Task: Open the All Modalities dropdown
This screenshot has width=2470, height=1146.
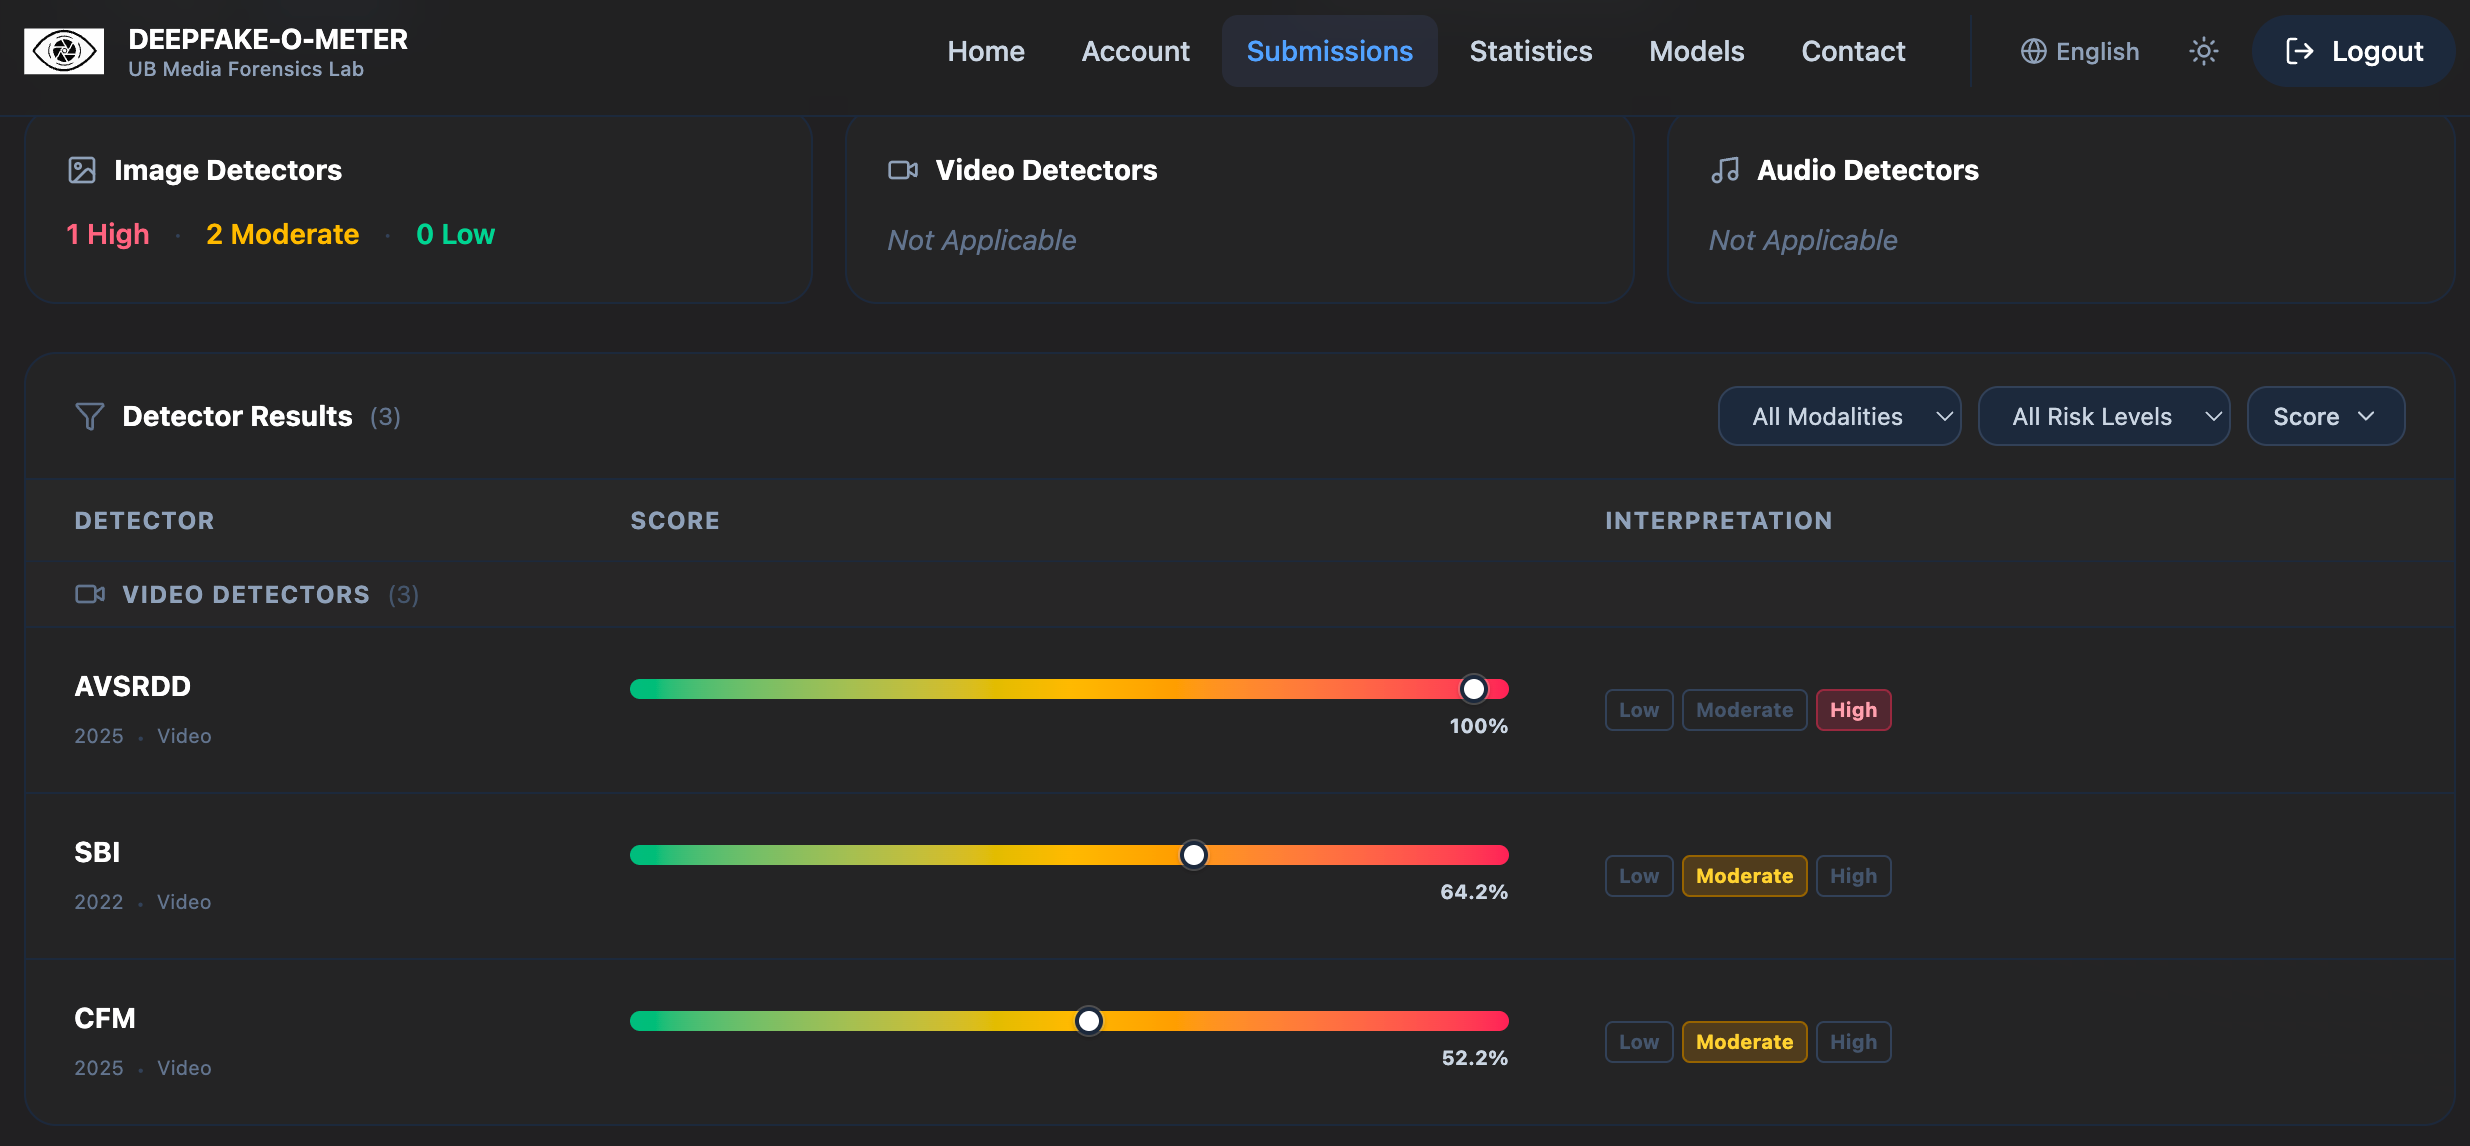Action: pos(1839,416)
